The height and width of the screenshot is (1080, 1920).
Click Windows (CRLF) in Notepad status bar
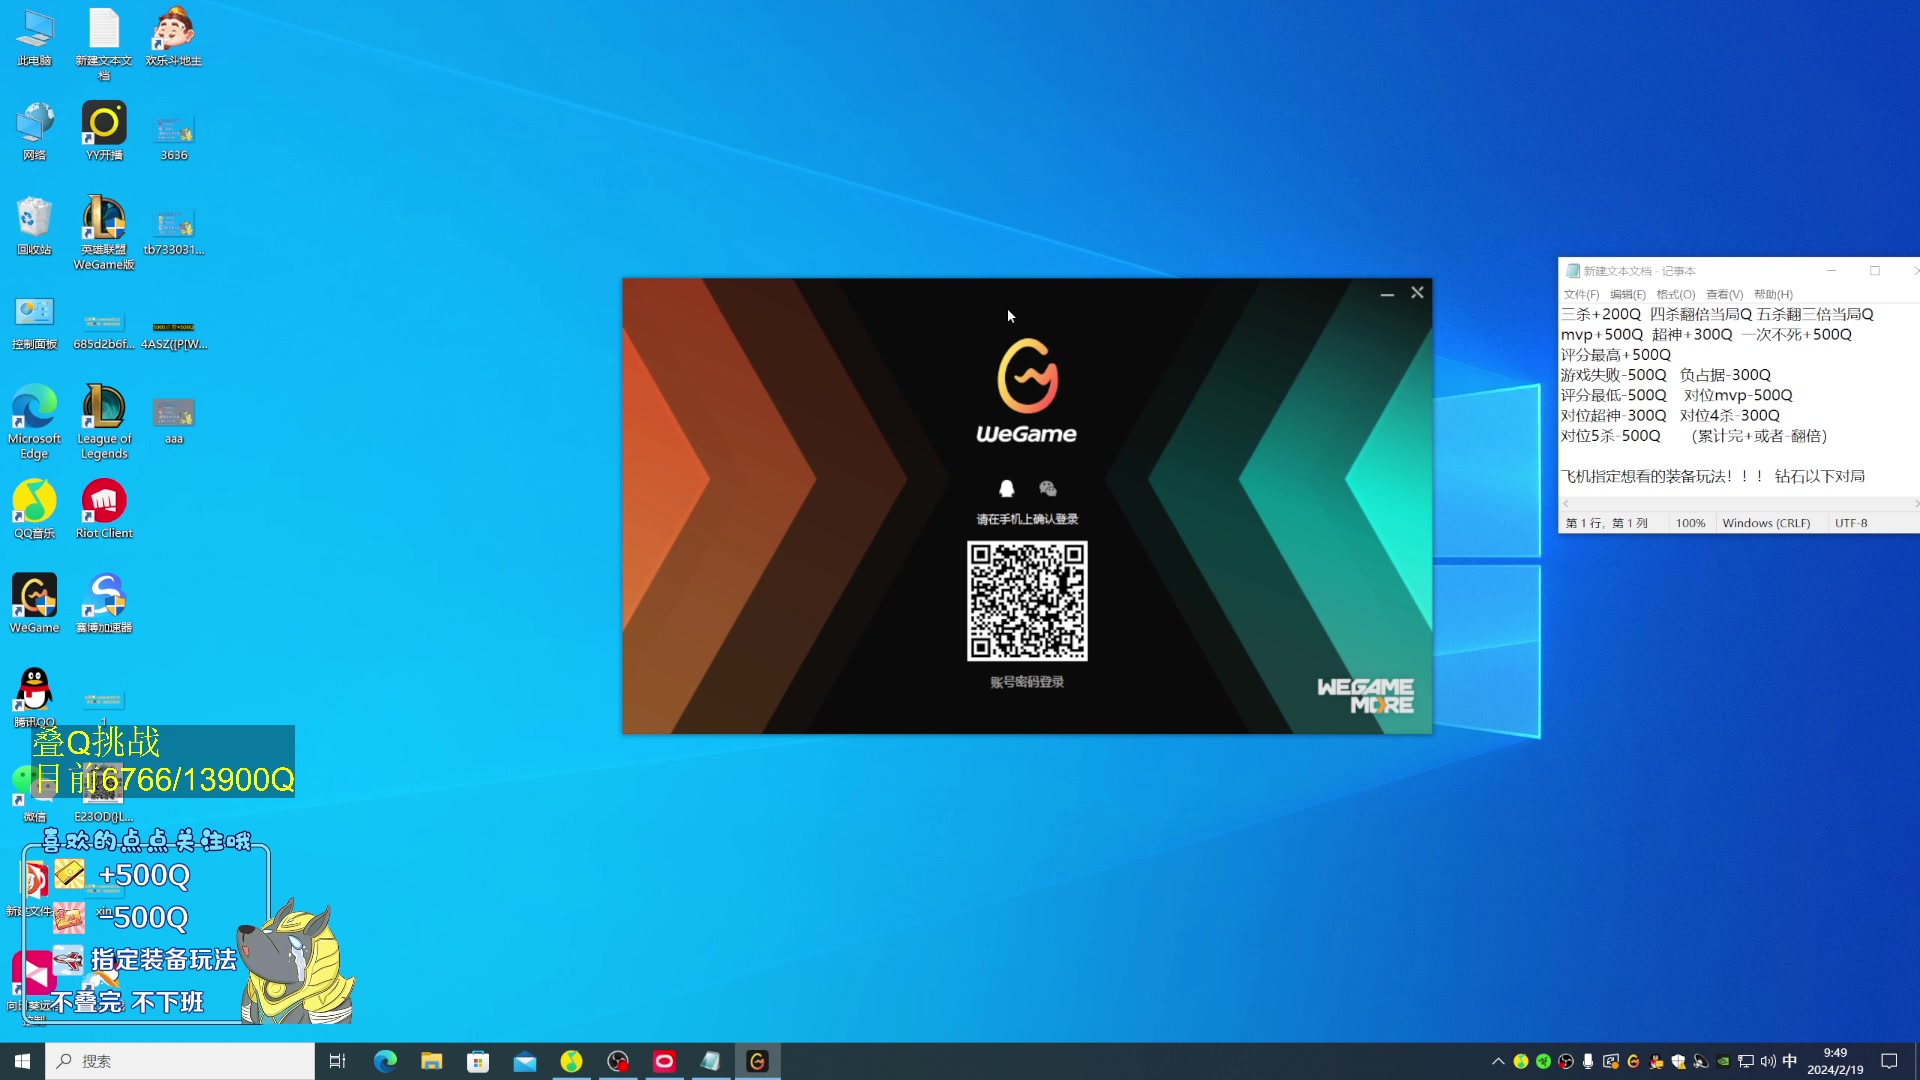[x=1766, y=523]
